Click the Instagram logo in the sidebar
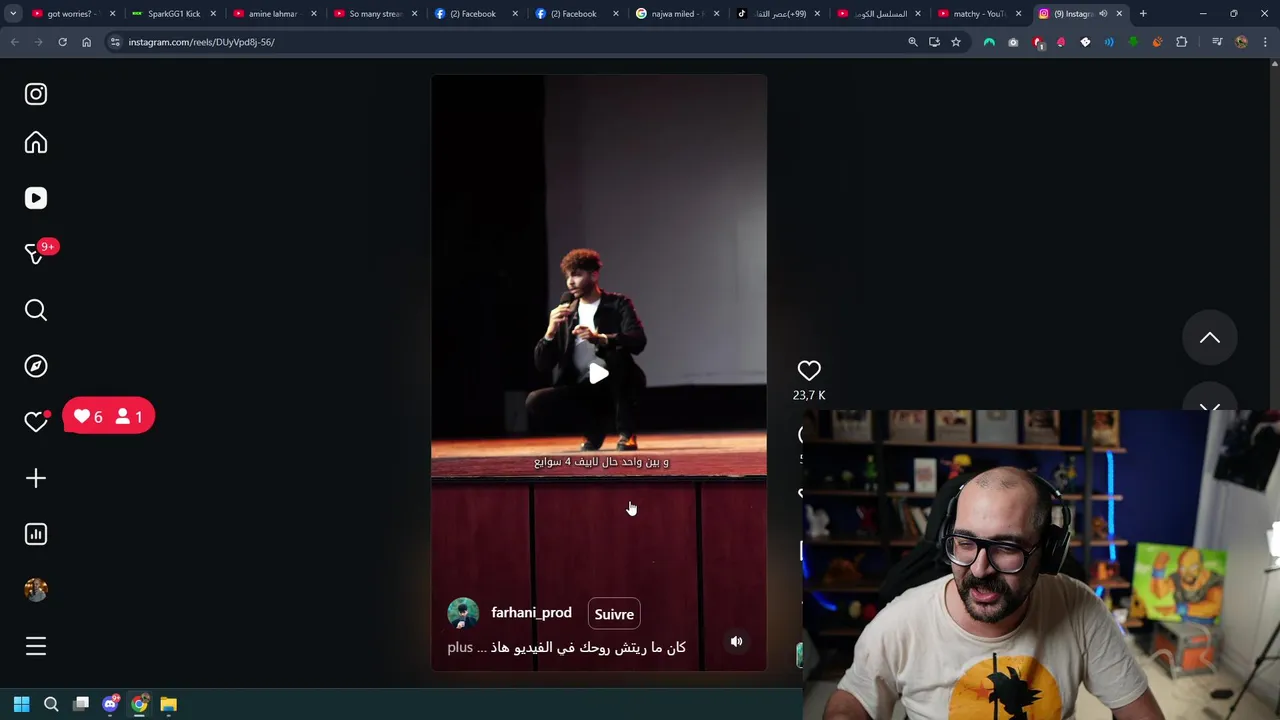 coord(36,94)
